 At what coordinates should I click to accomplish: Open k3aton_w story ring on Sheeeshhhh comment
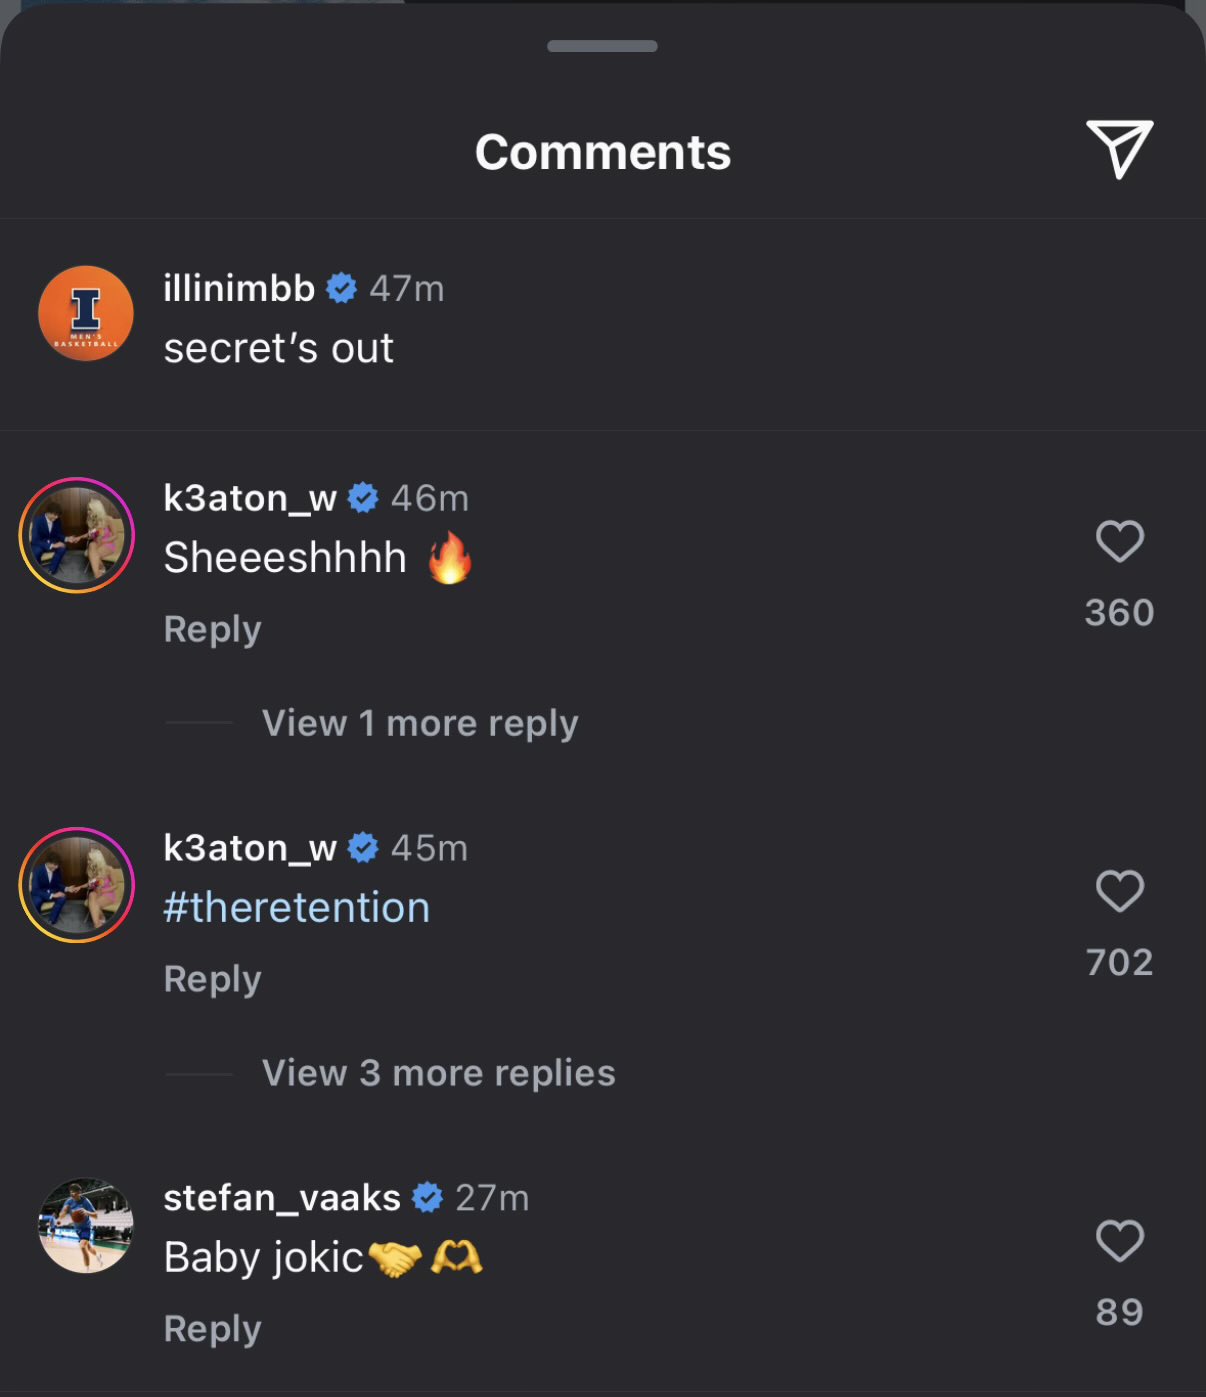click(x=77, y=535)
